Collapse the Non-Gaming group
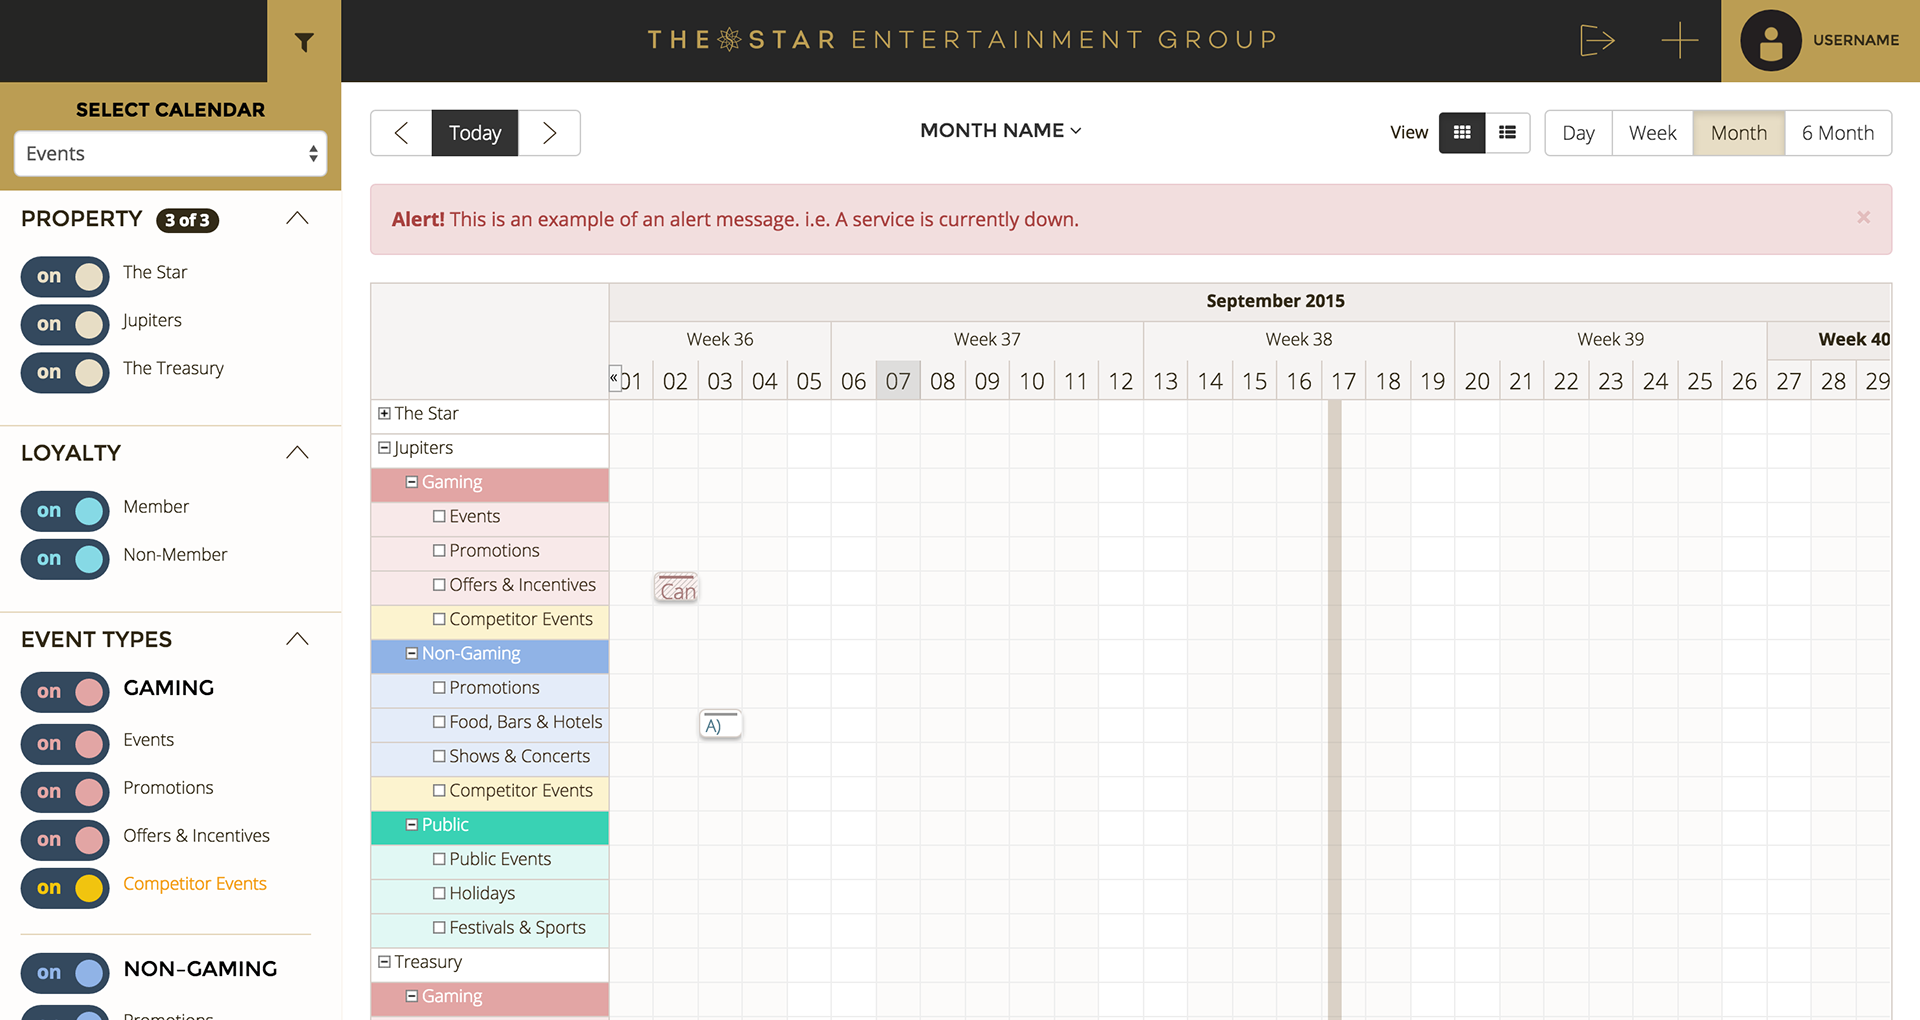The image size is (1920, 1020). point(411,653)
